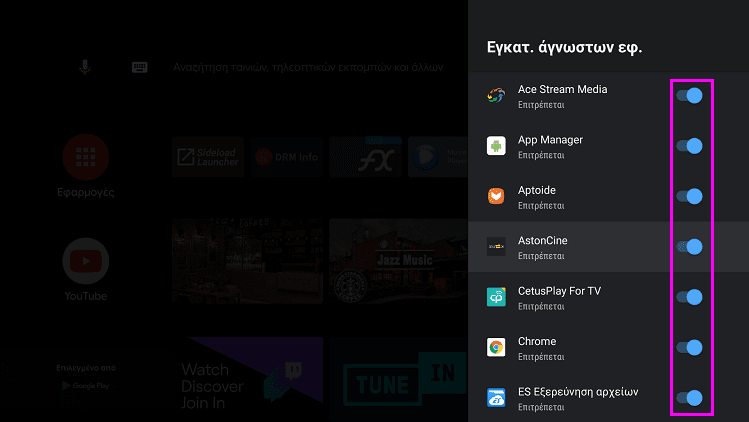Image resolution: width=749 pixels, height=422 pixels.
Task: Launch YouTube from the home sidebar
Action: 86,261
